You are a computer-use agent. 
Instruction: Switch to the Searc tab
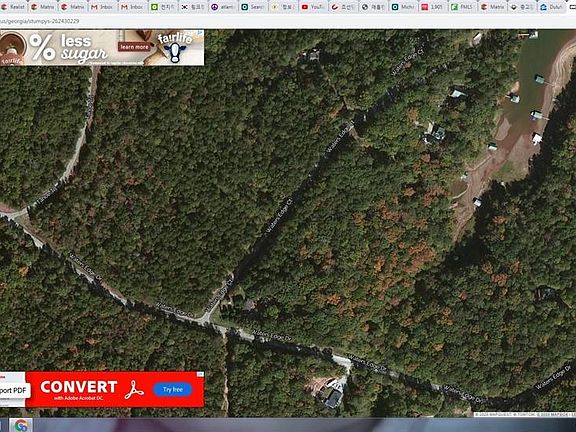tap(253, 7)
